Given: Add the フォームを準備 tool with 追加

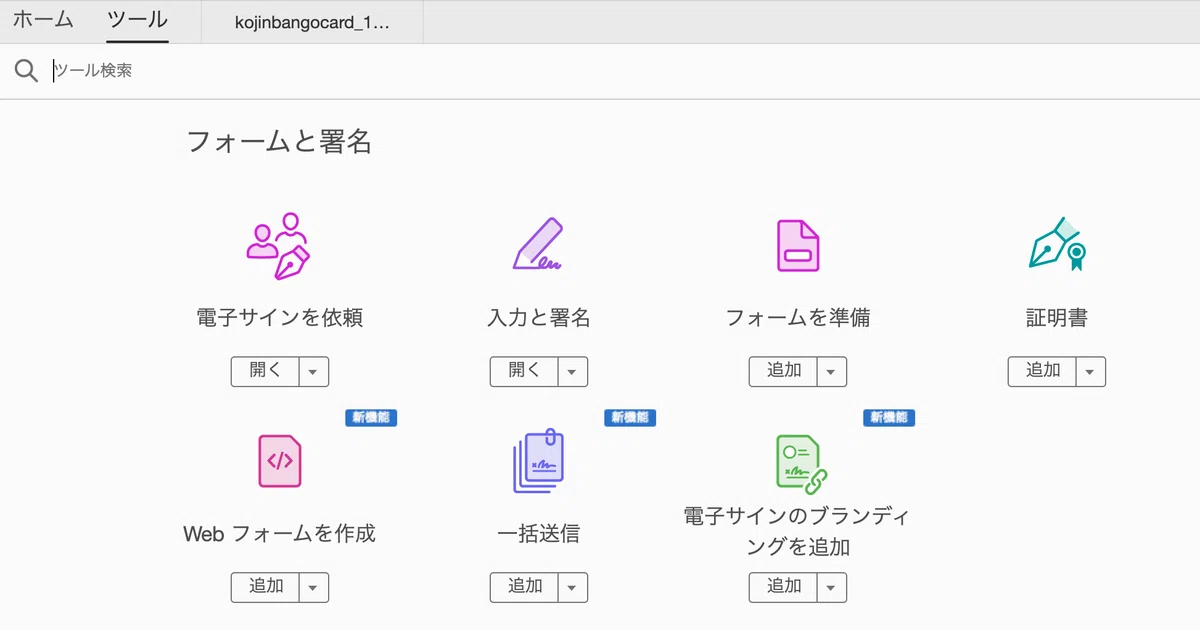Looking at the screenshot, I should tap(783, 371).
